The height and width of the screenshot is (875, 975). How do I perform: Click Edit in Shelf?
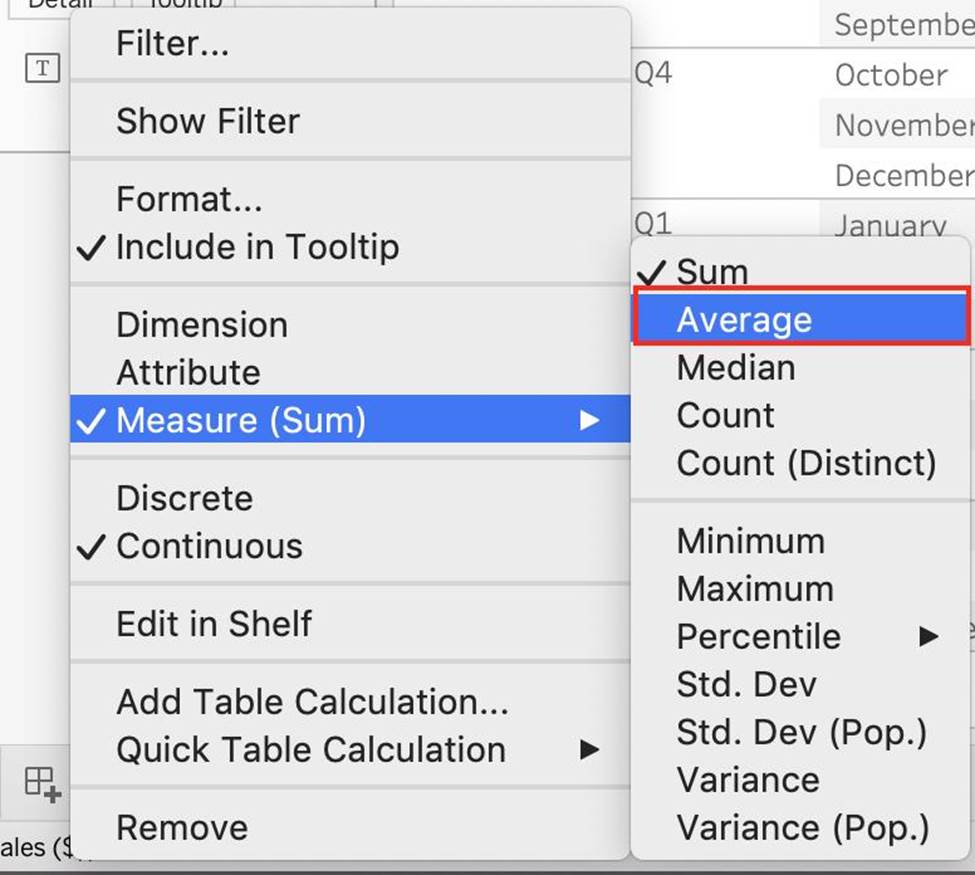point(214,624)
